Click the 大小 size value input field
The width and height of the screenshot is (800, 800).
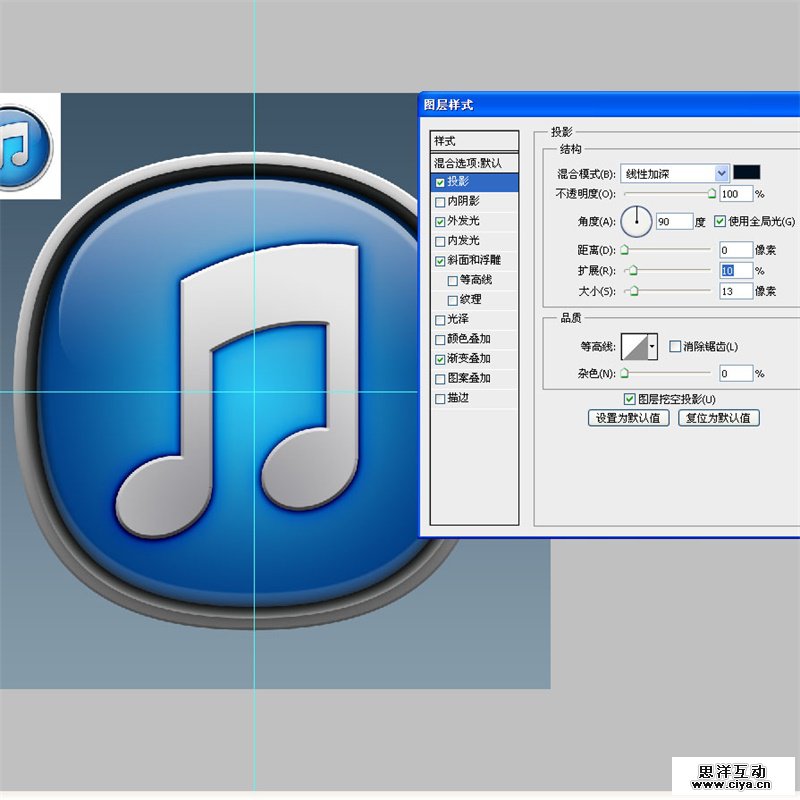point(735,291)
